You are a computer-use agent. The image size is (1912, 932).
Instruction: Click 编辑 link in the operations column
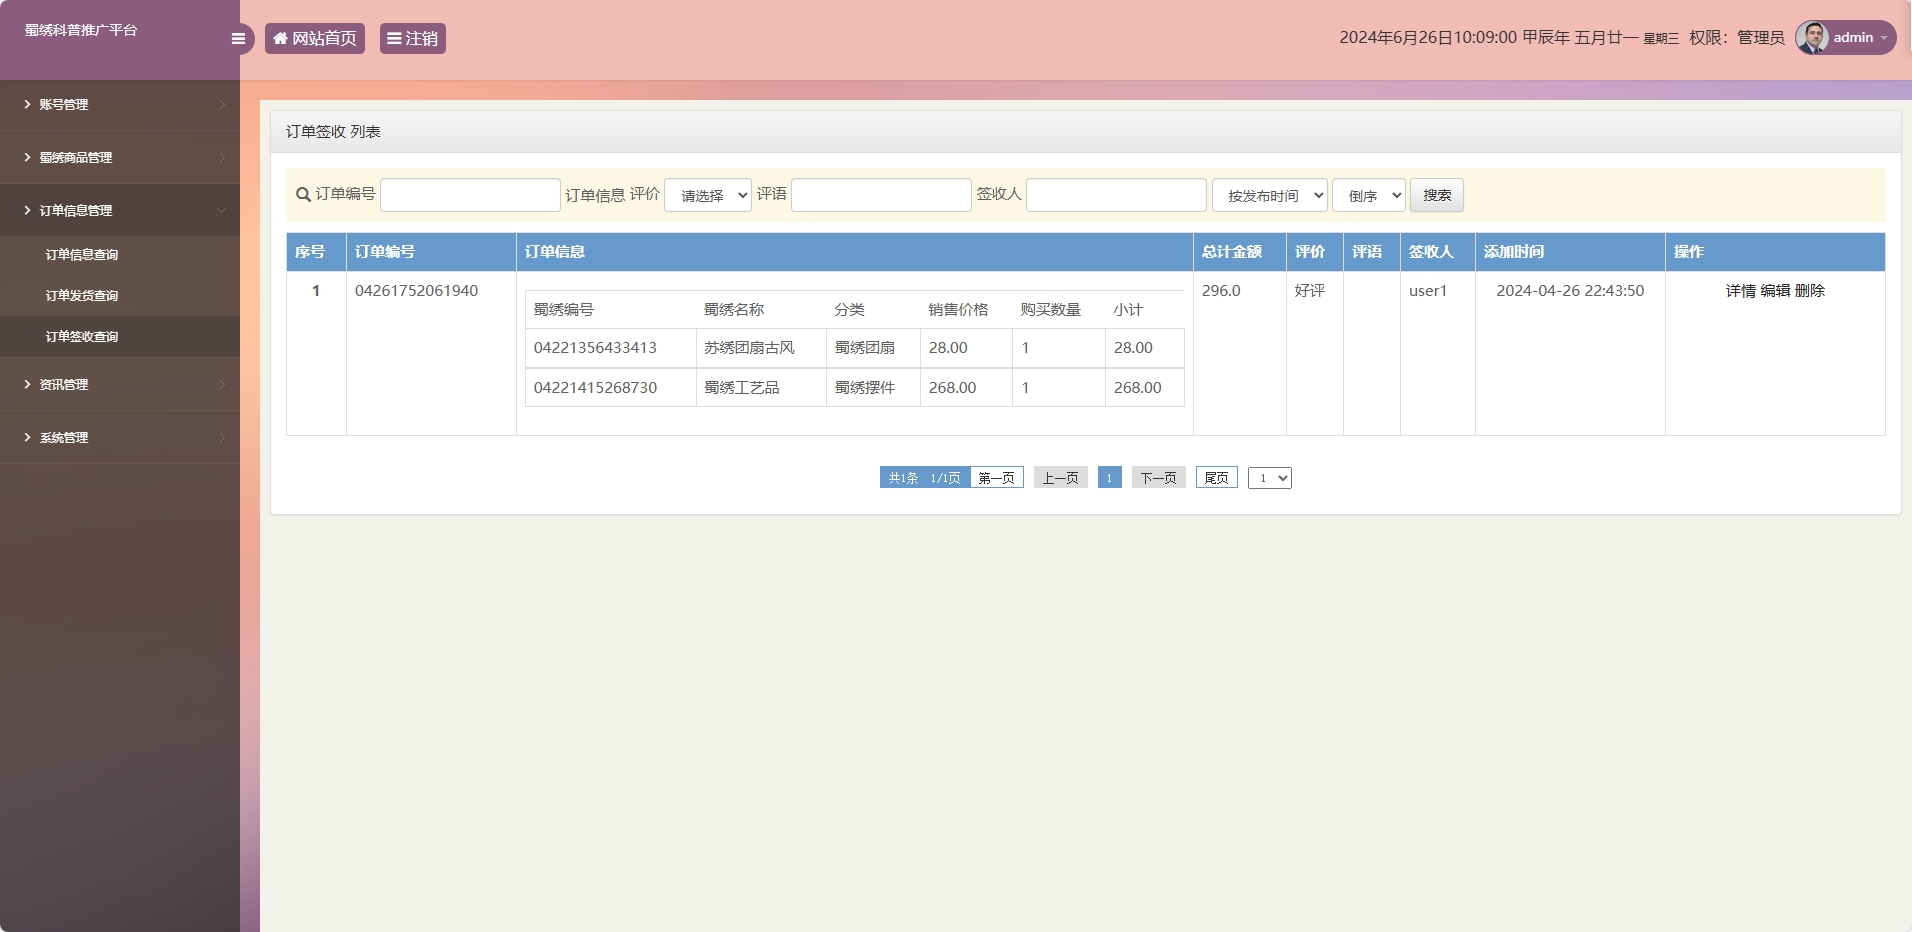(1776, 291)
